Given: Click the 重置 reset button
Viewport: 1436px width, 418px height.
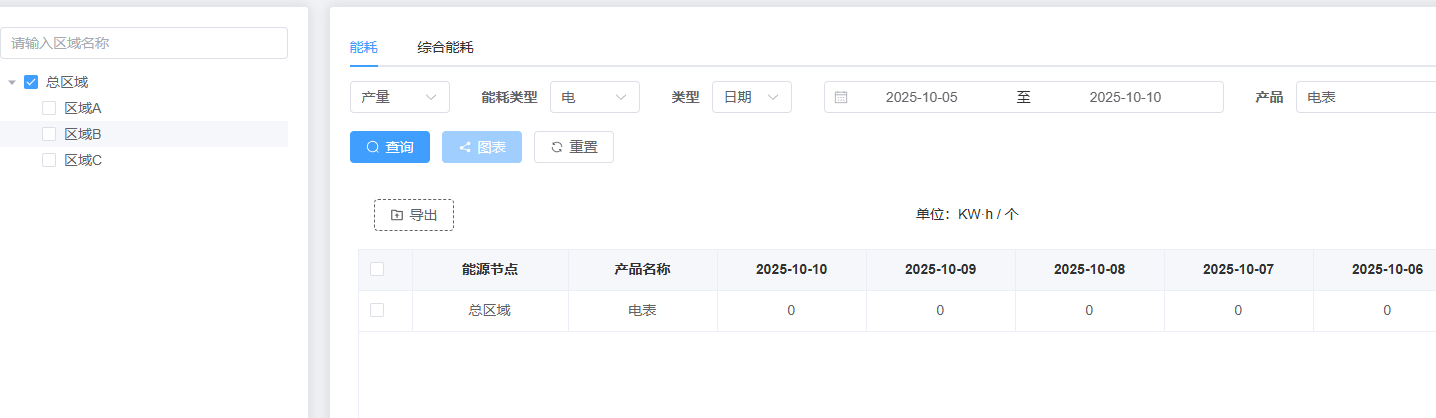Looking at the screenshot, I should tap(574, 147).
